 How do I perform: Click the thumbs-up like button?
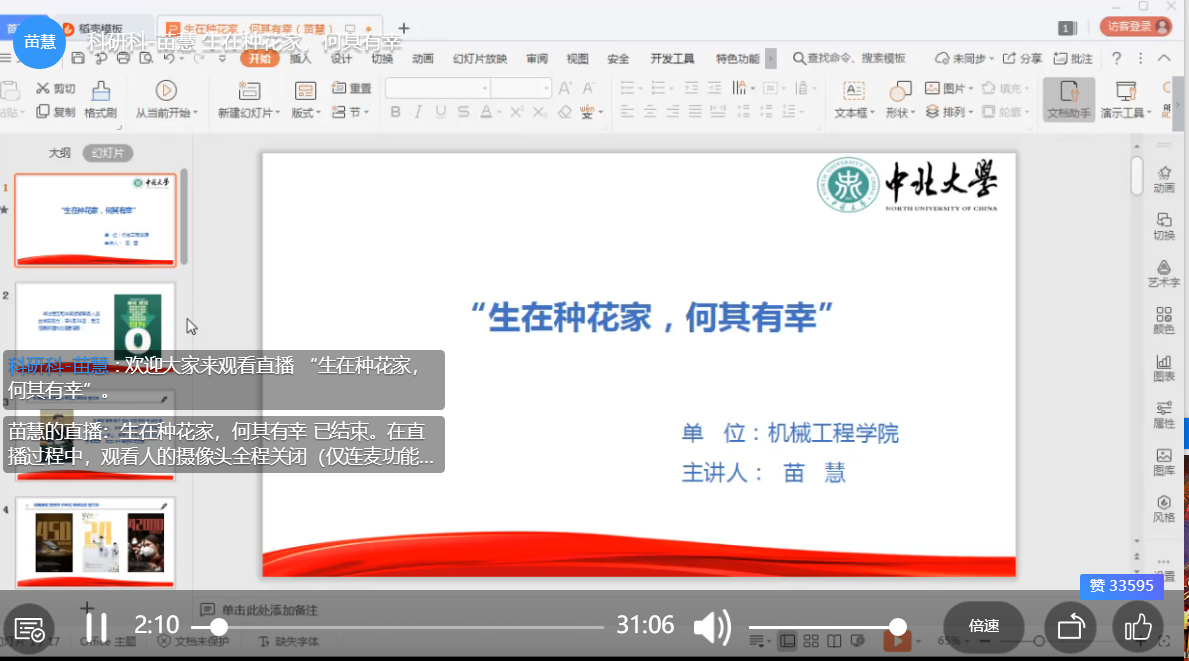[1138, 627]
